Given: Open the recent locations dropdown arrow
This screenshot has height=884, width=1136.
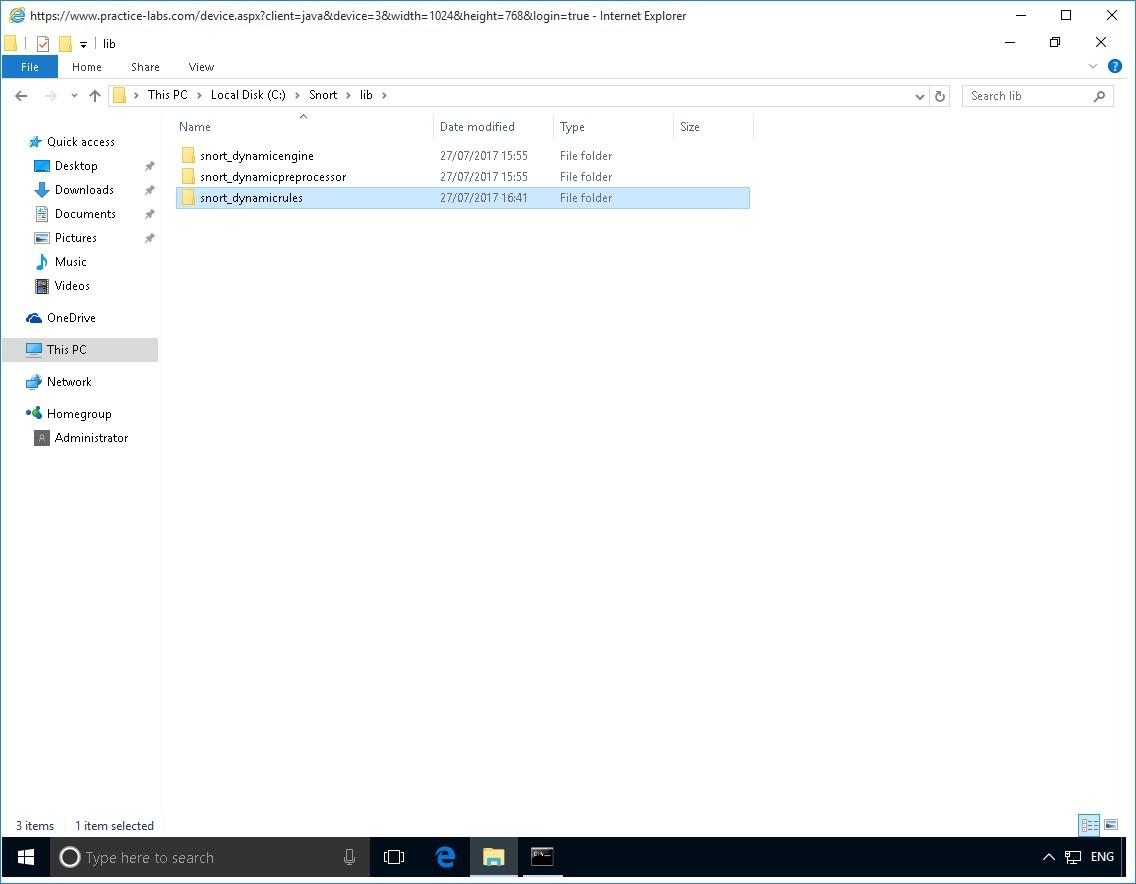Looking at the screenshot, I should click(x=74, y=96).
